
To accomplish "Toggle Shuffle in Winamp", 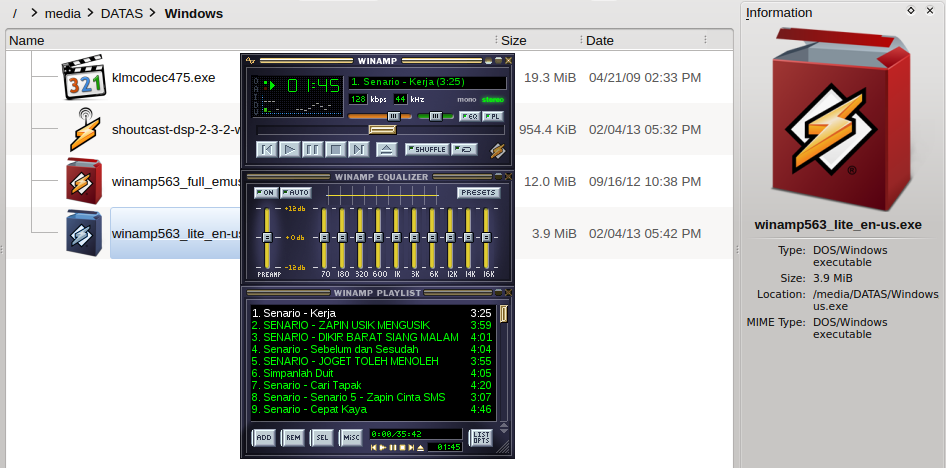I will (x=427, y=149).
